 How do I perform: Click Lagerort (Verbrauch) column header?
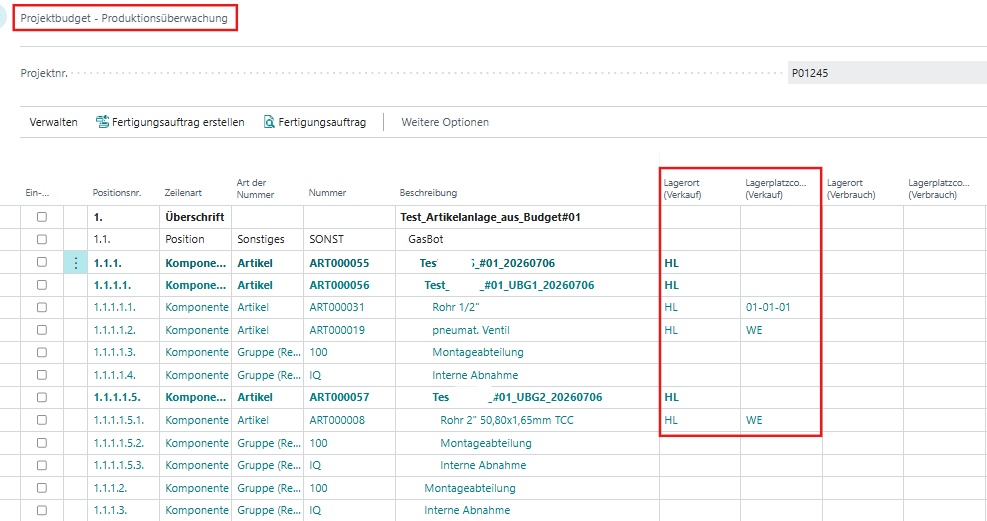pyautogui.click(x=851, y=189)
